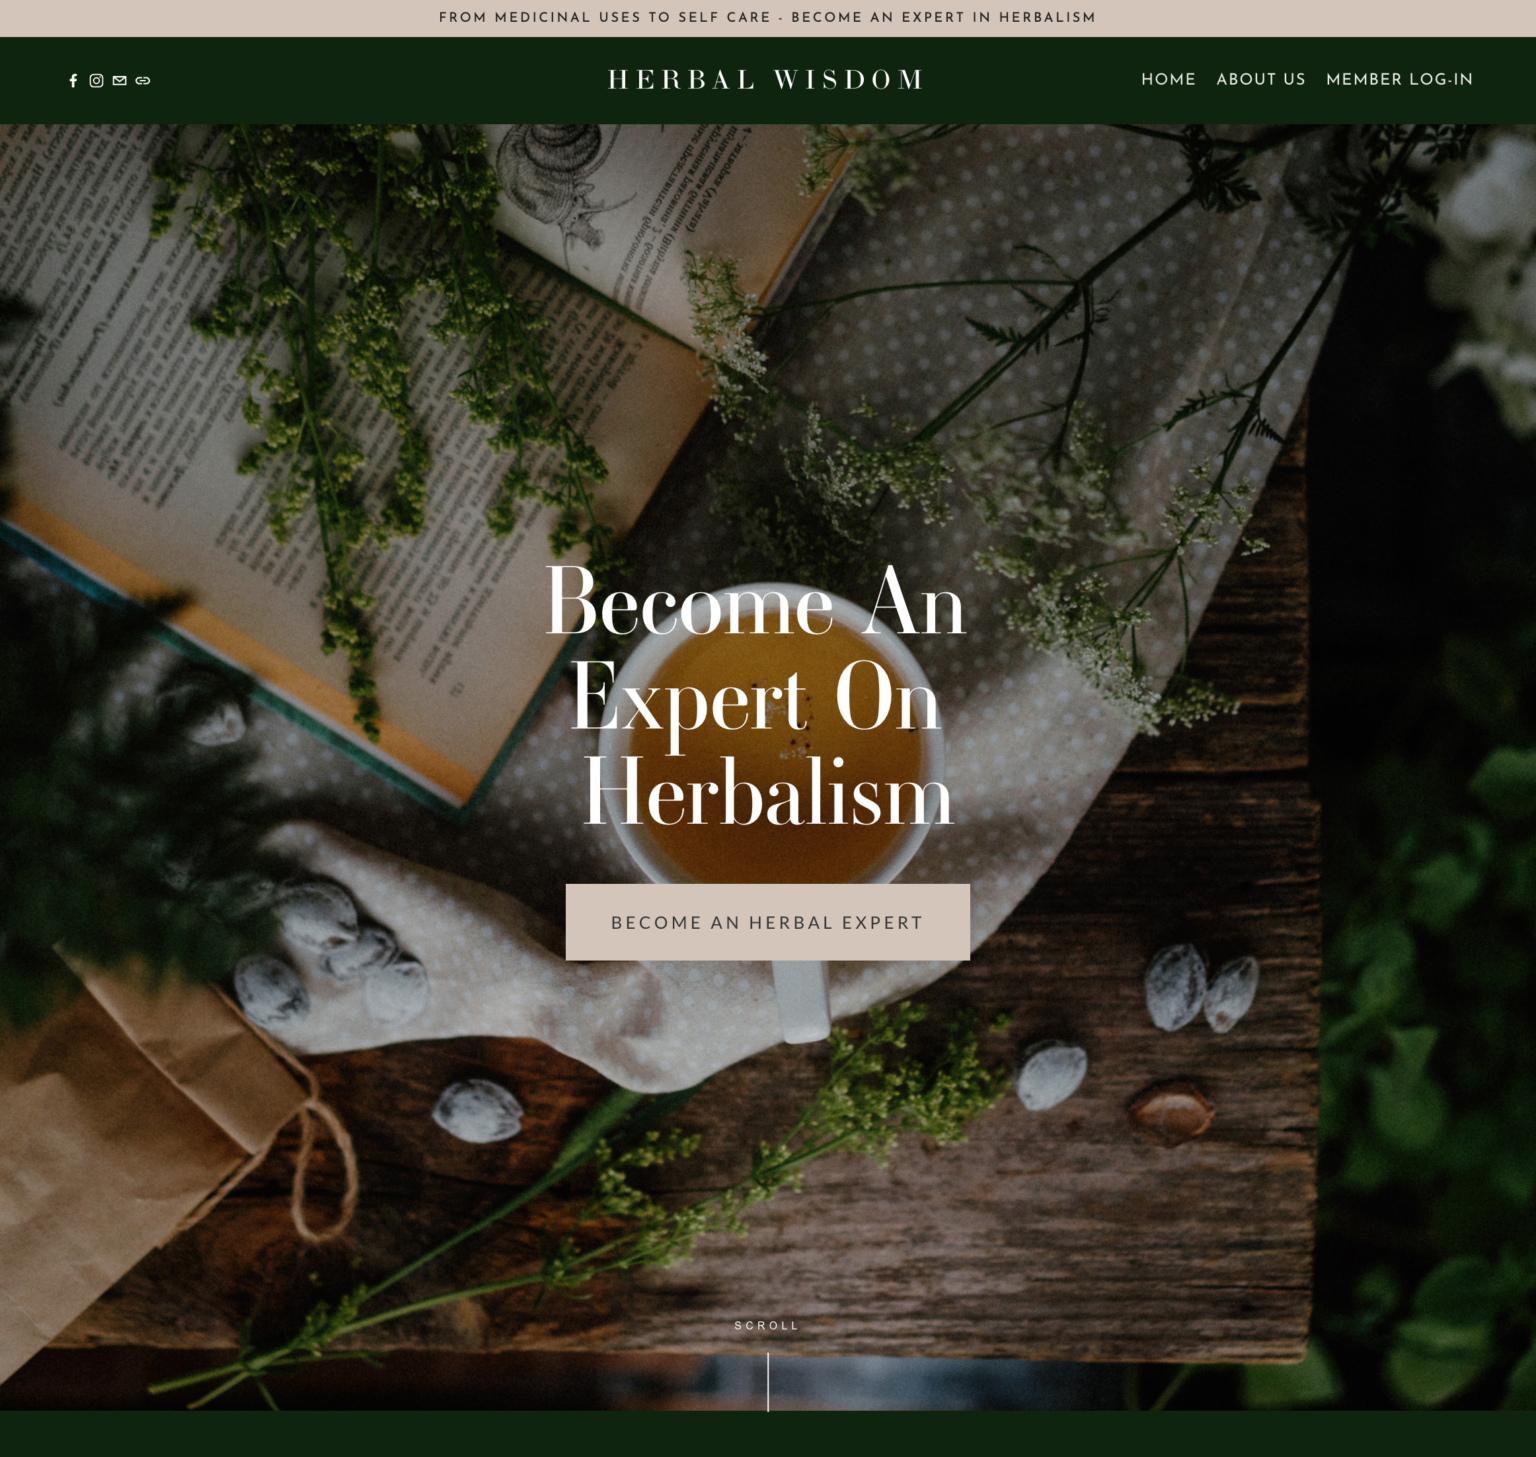
Task: Click the Become An Herbal Expert button
Action: coord(768,922)
